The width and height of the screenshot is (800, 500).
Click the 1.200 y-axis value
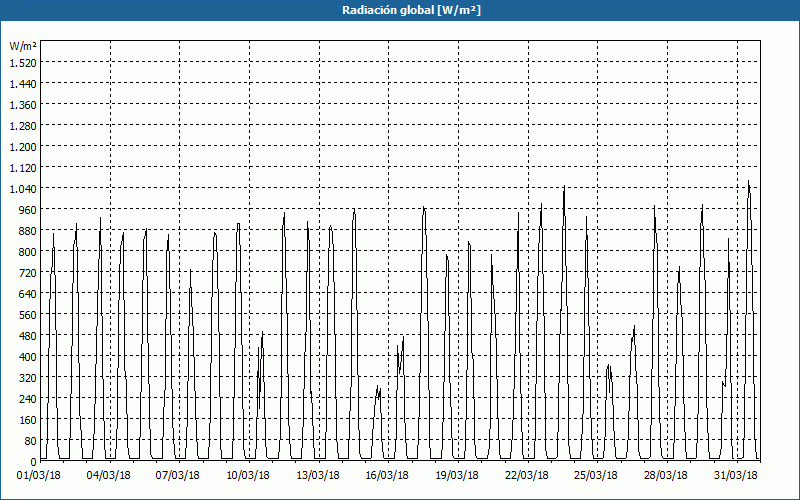(x=23, y=146)
